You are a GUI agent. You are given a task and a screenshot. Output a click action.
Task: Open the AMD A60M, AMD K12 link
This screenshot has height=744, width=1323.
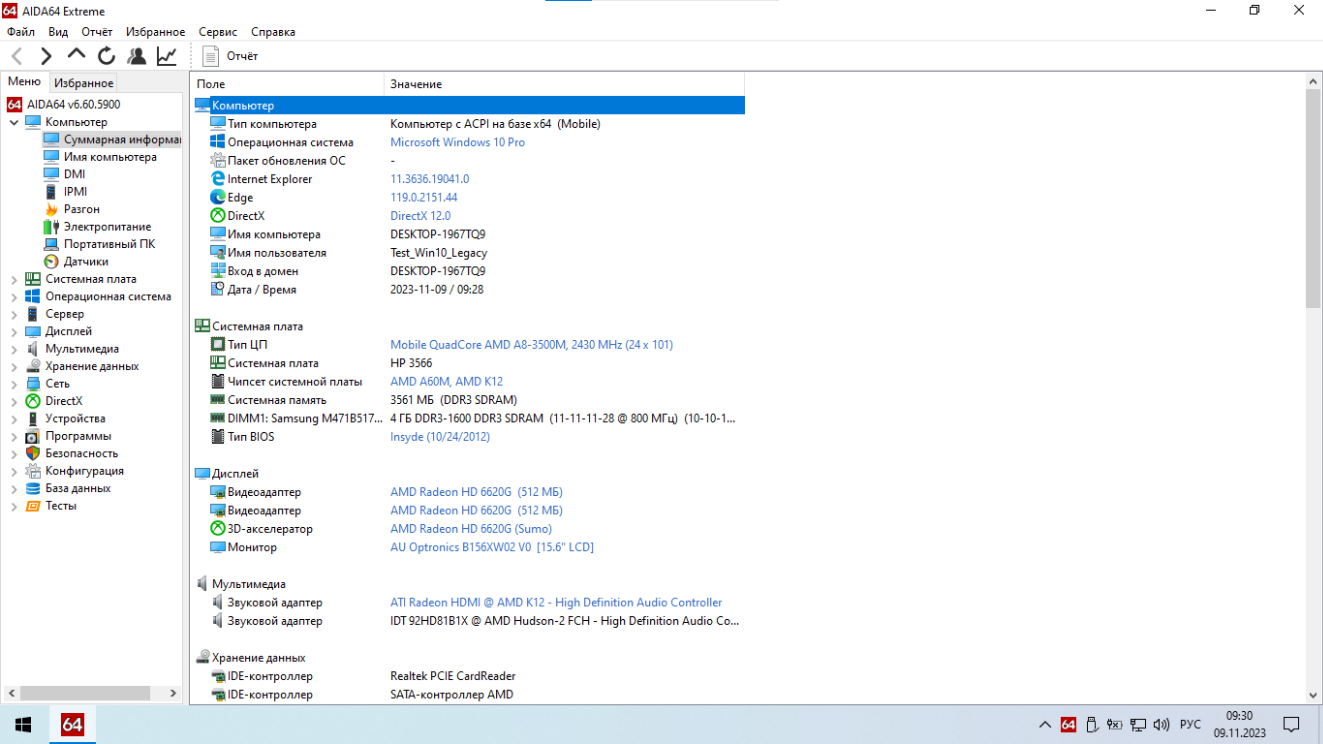(446, 382)
